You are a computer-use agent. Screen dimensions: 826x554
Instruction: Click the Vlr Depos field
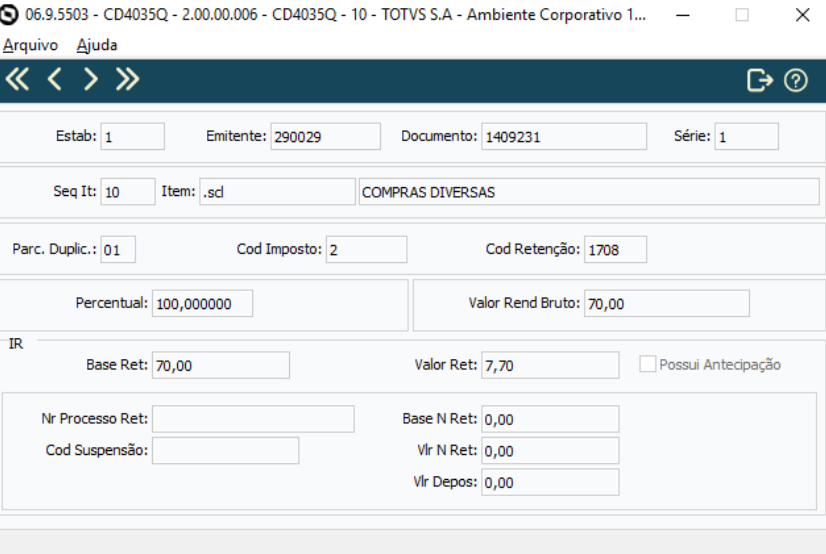550,482
